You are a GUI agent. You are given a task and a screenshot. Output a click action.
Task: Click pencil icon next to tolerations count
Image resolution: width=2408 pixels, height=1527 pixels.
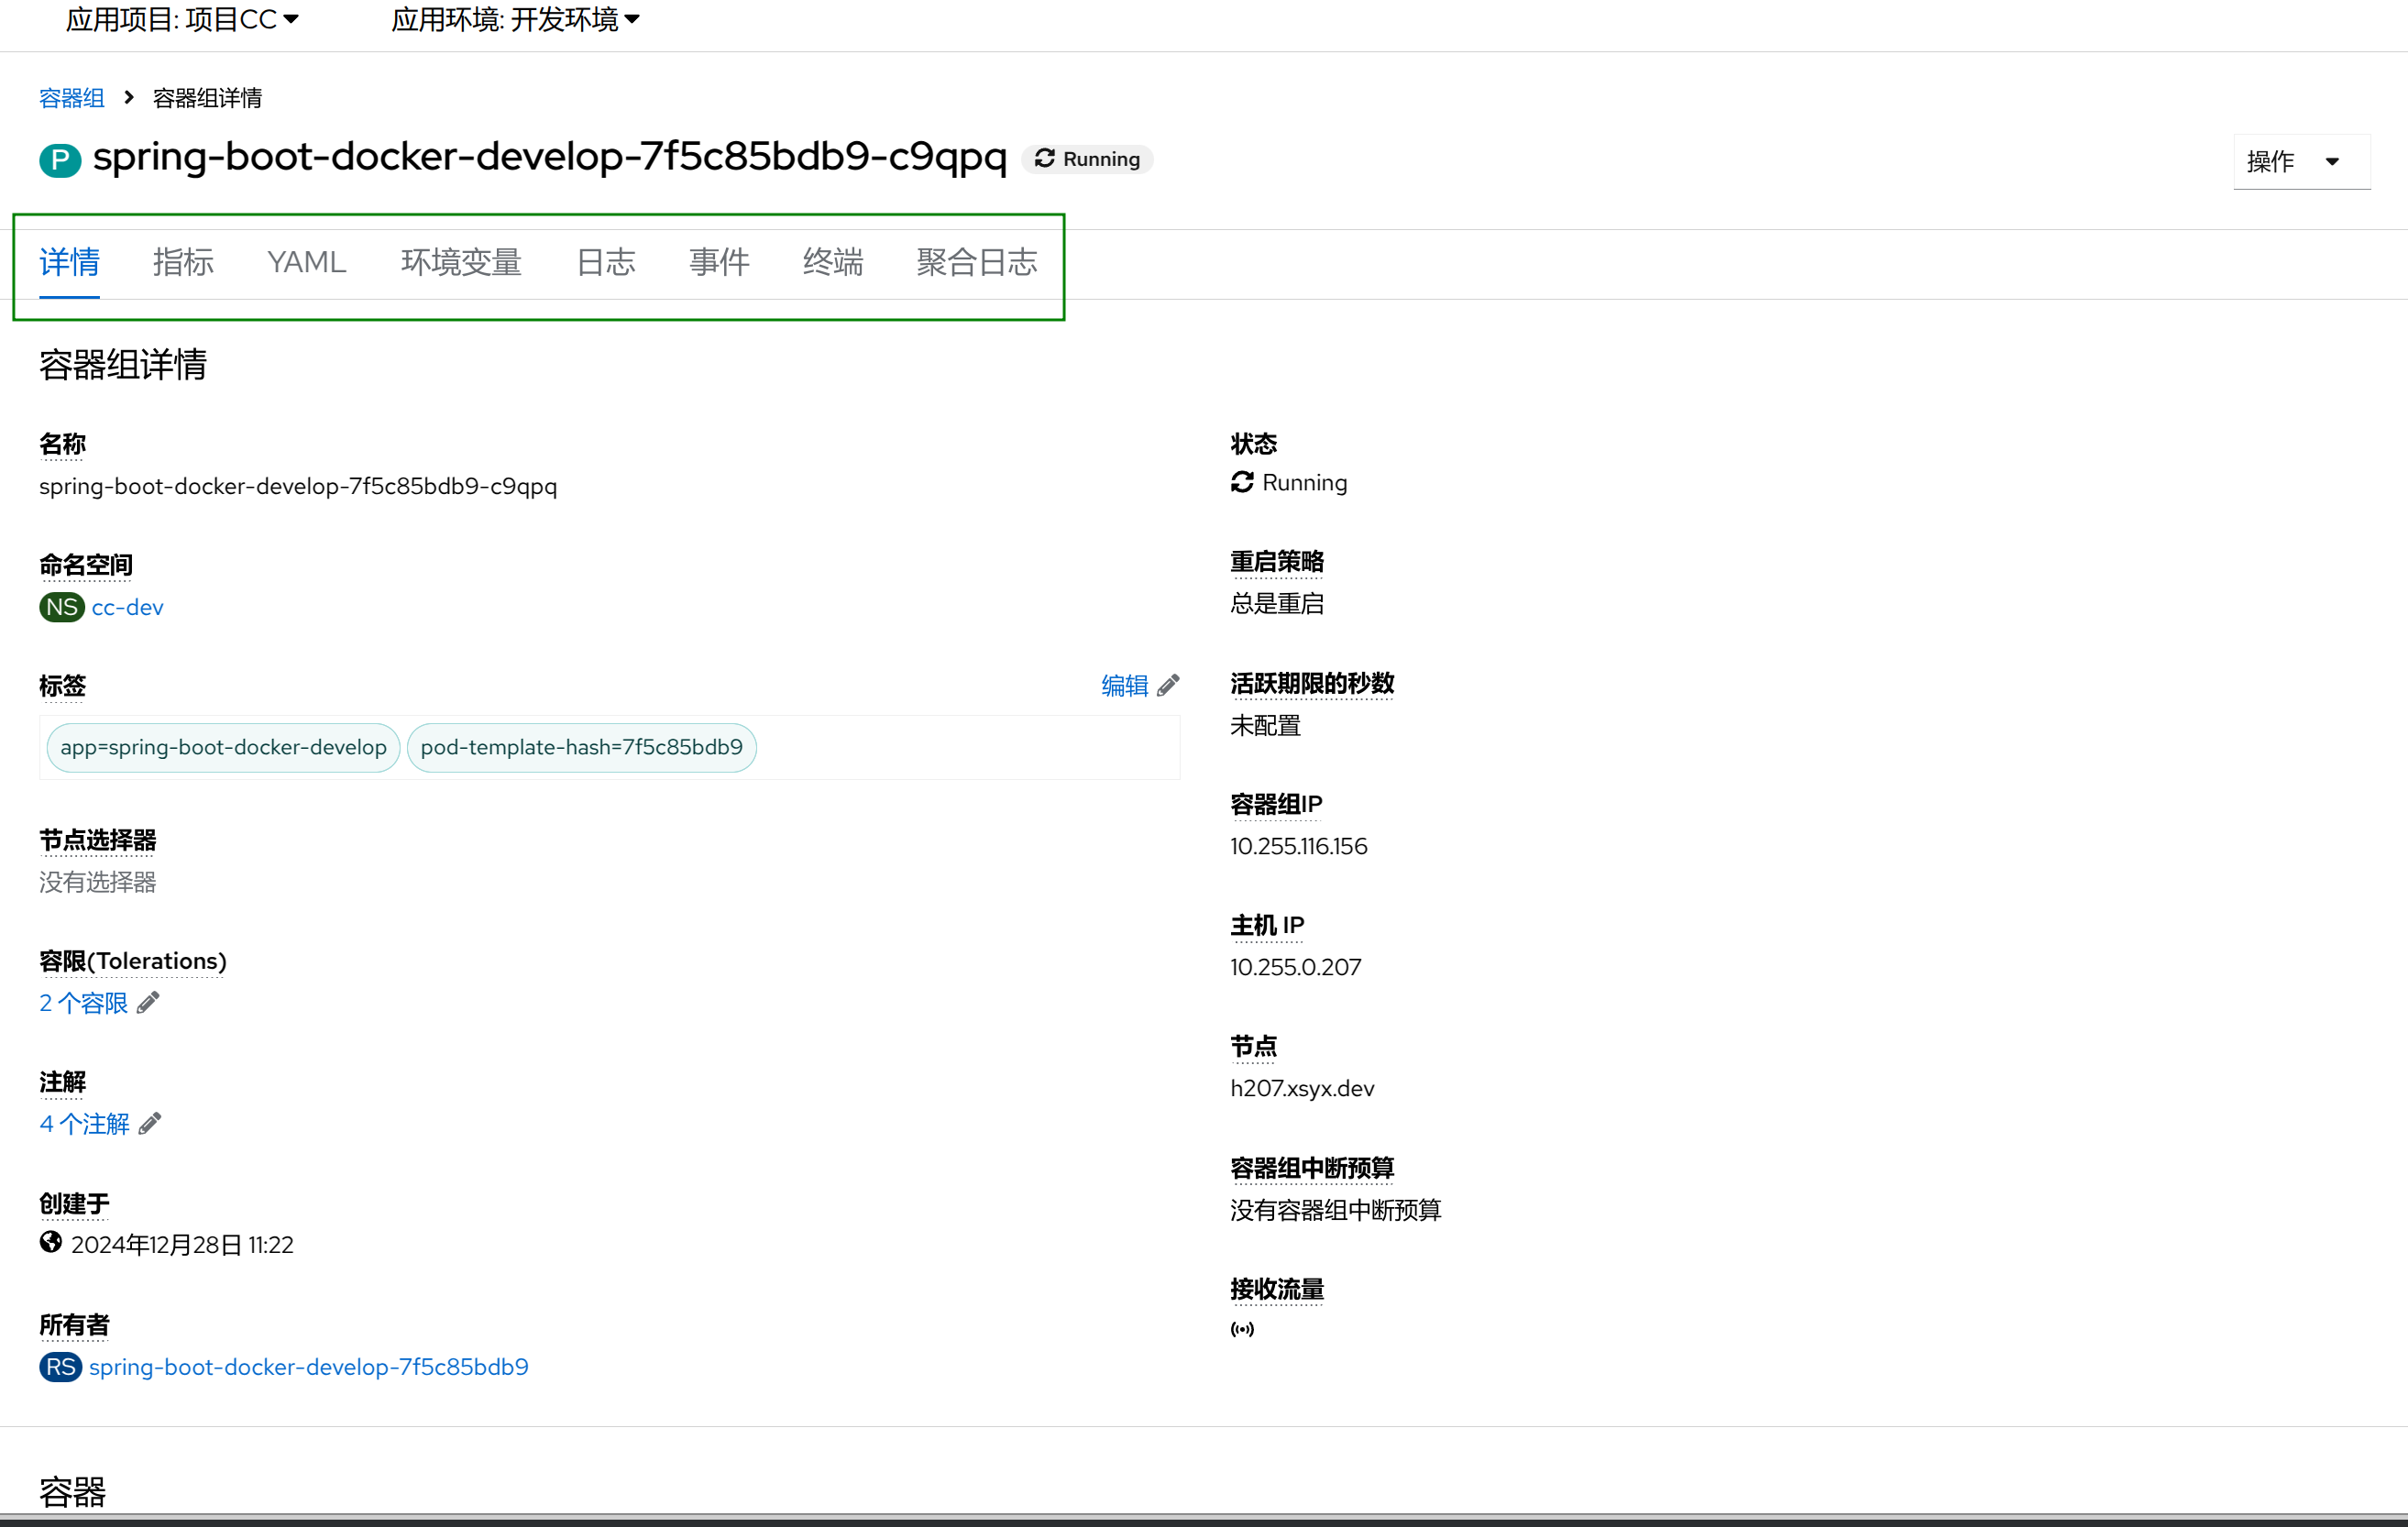tap(148, 1003)
